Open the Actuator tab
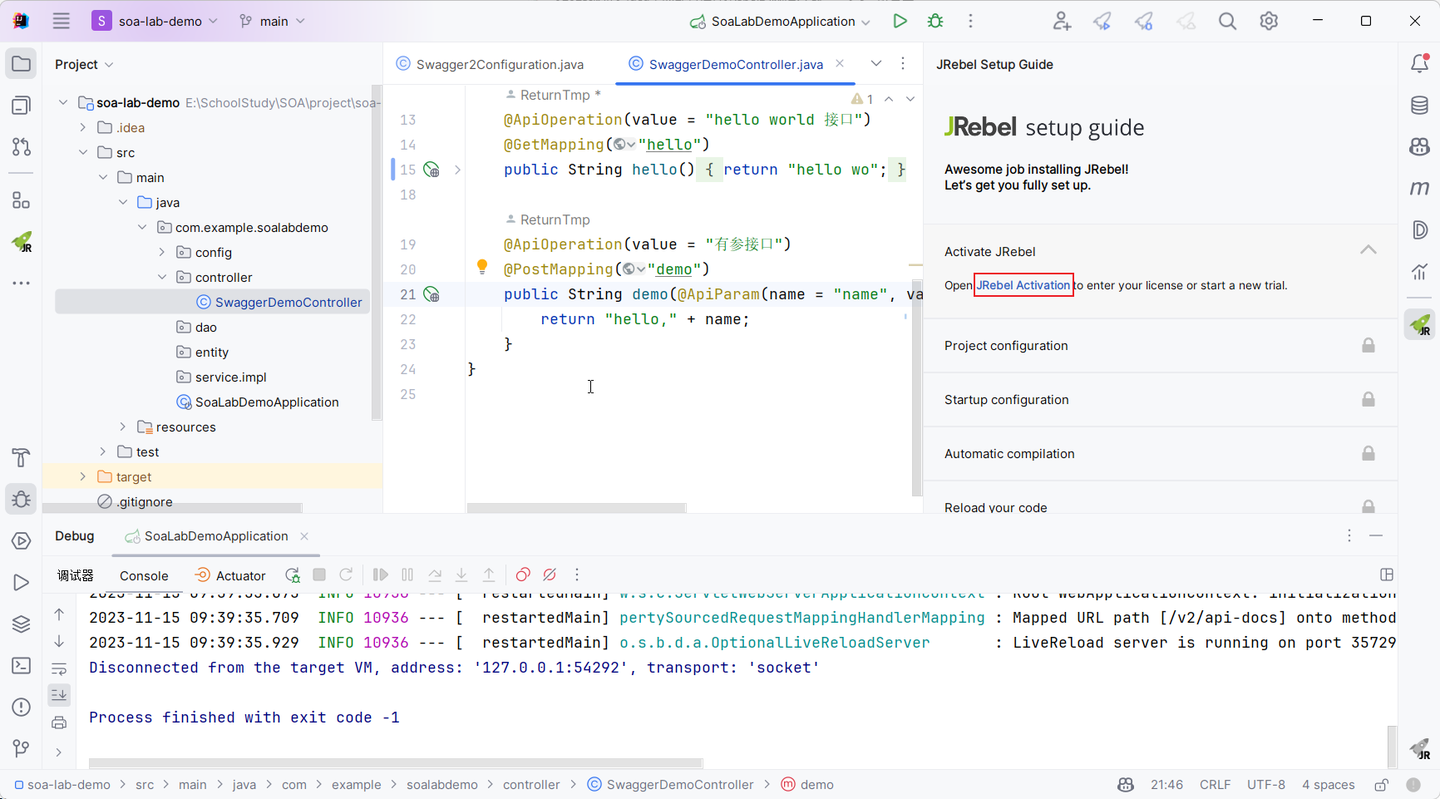The width and height of the screenshot is (1440, 799). pyautogui.click(x=230, y=576)
